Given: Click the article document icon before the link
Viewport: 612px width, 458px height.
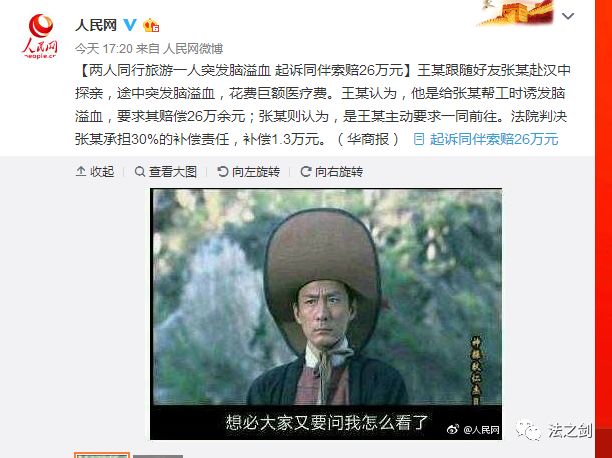Looking at the screenshot, I should pyautogui.click(x=419, y=139).
